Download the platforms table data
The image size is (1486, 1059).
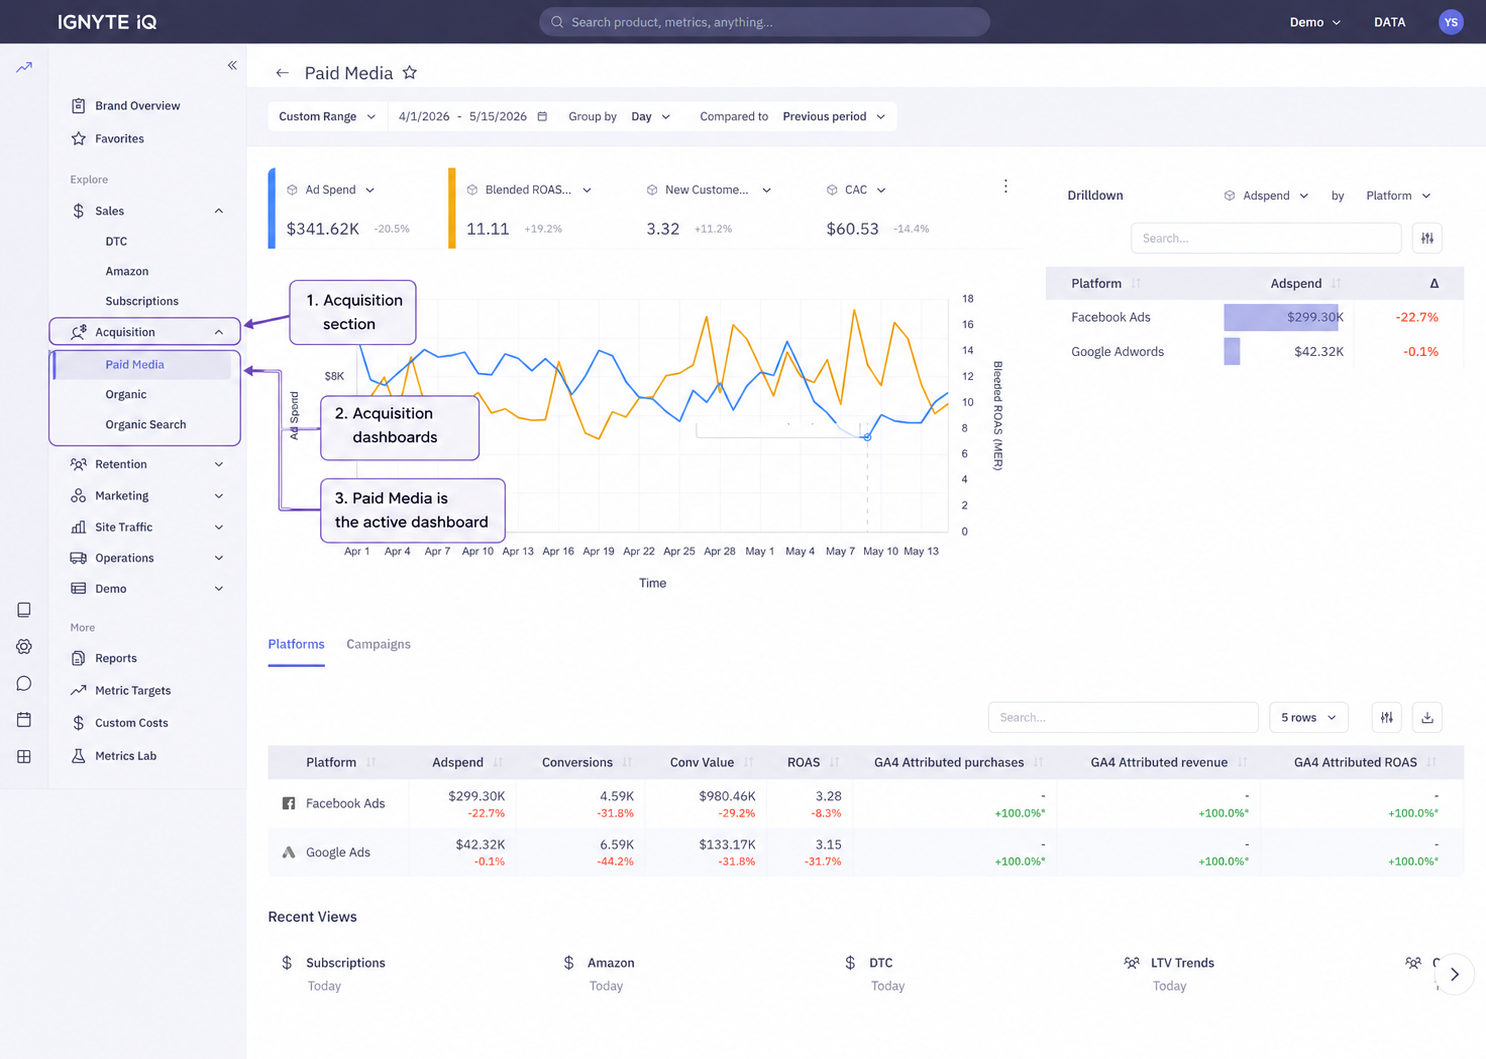[x=1427, y=717]
